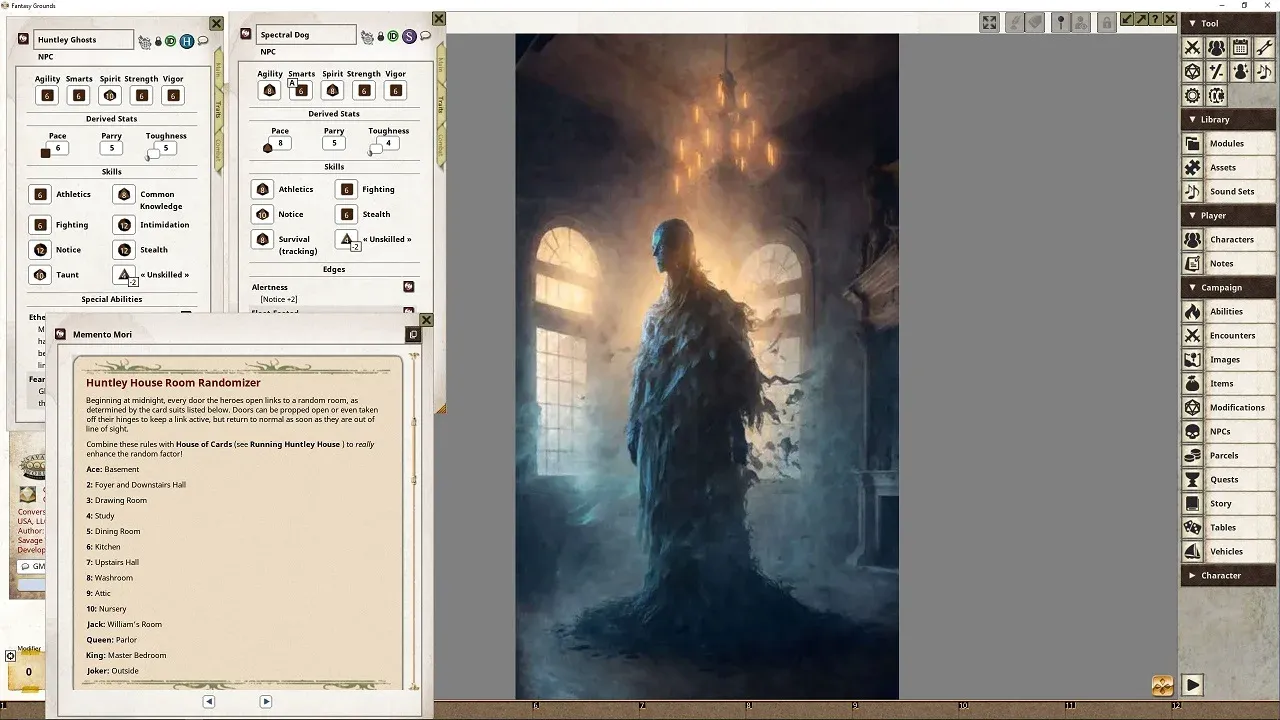Click the S token on Spectral Dog
This screenshot has height=720, width=1280.
pos(408,36)
